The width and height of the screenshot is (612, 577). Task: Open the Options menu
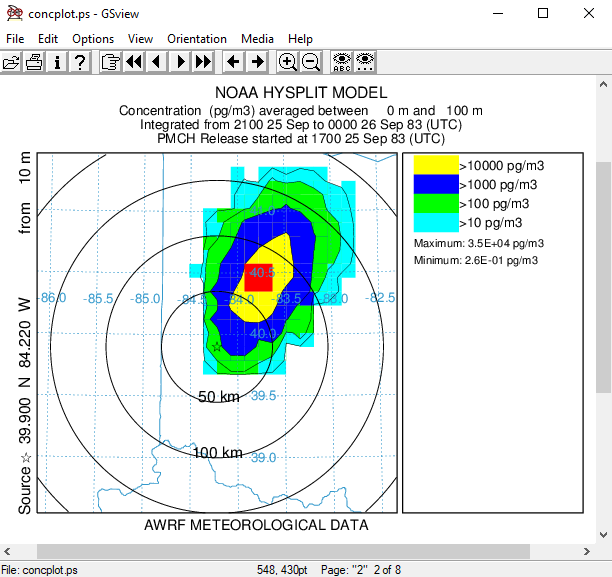point(93,39)
